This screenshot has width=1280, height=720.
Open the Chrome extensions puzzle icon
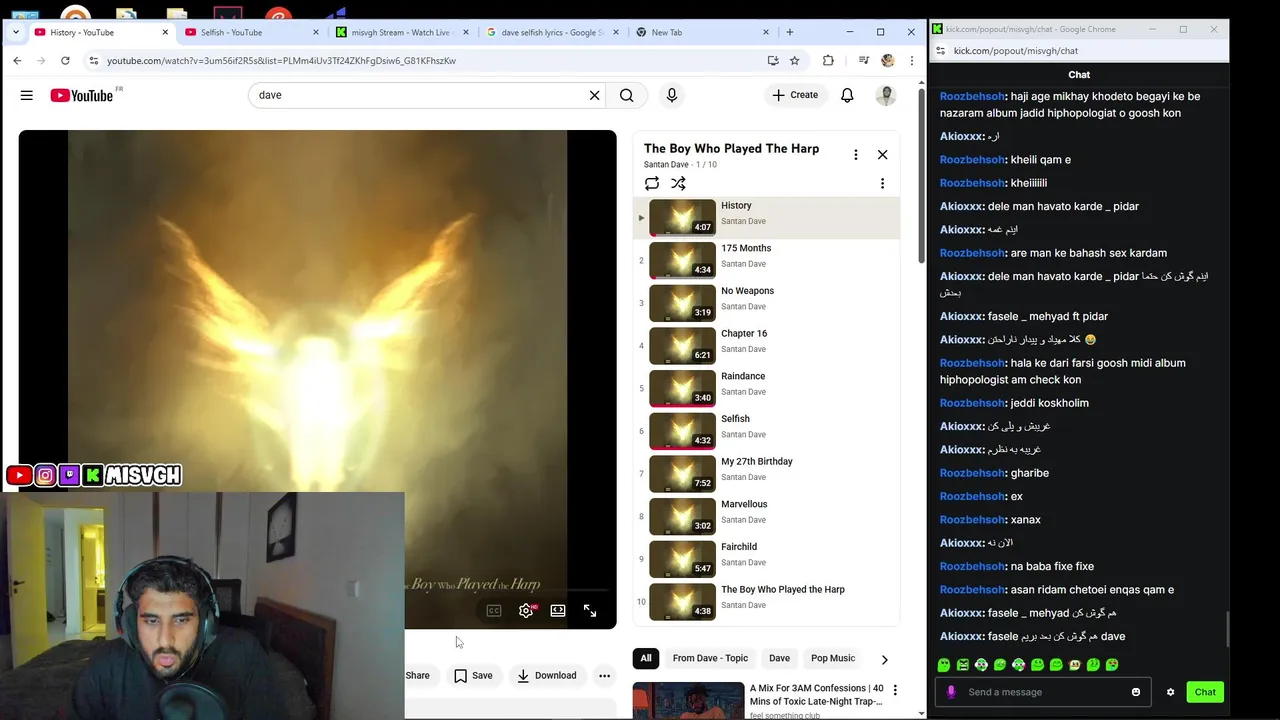[828, 61]
